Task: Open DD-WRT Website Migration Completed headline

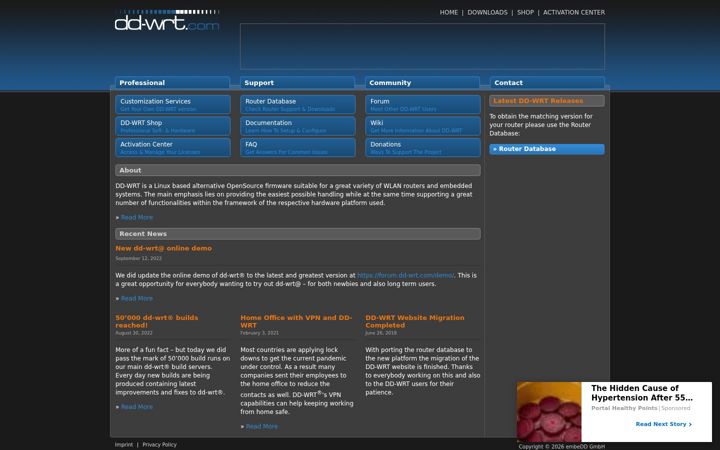Action: pyautogui.click(x=415, y=321)
